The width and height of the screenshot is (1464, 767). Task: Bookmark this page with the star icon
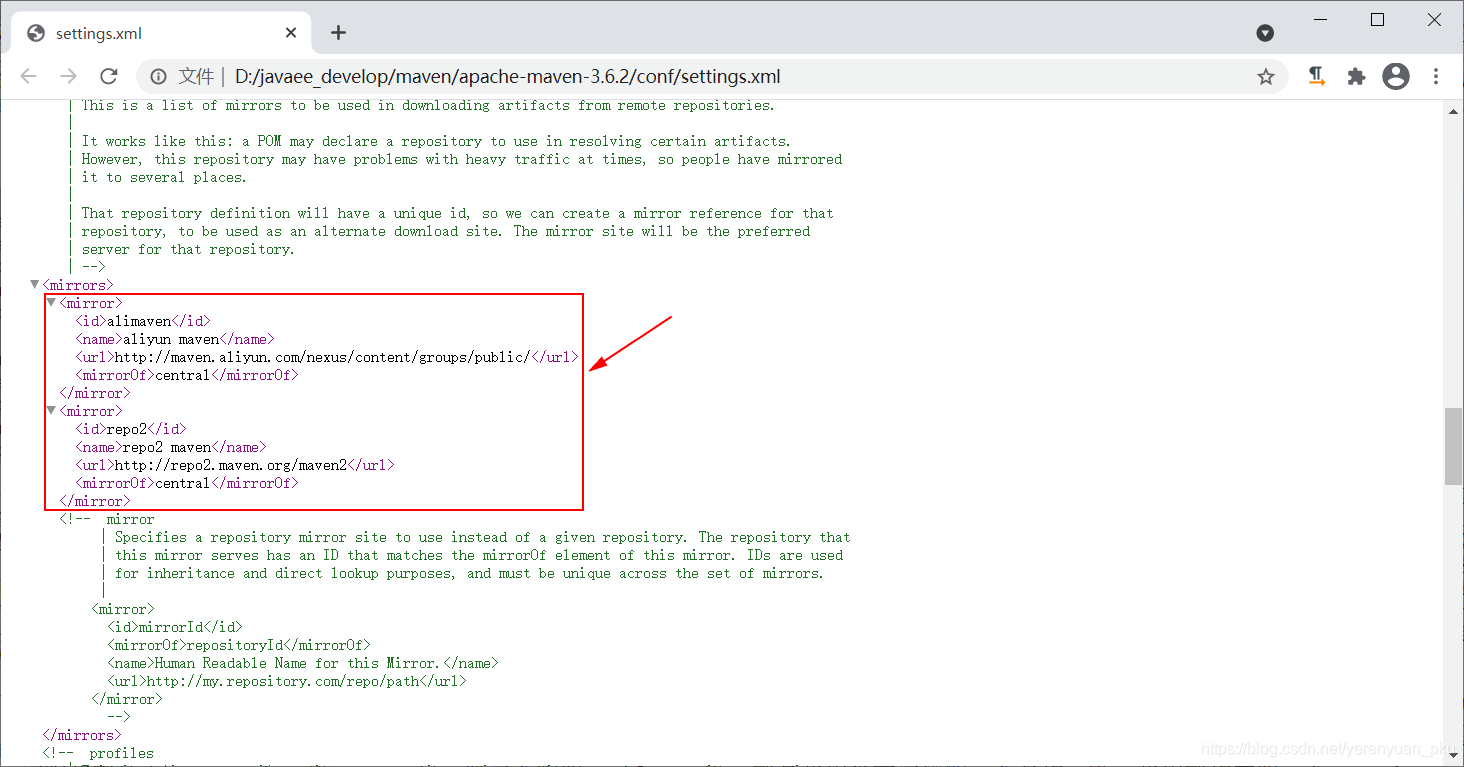point(1266,77)
